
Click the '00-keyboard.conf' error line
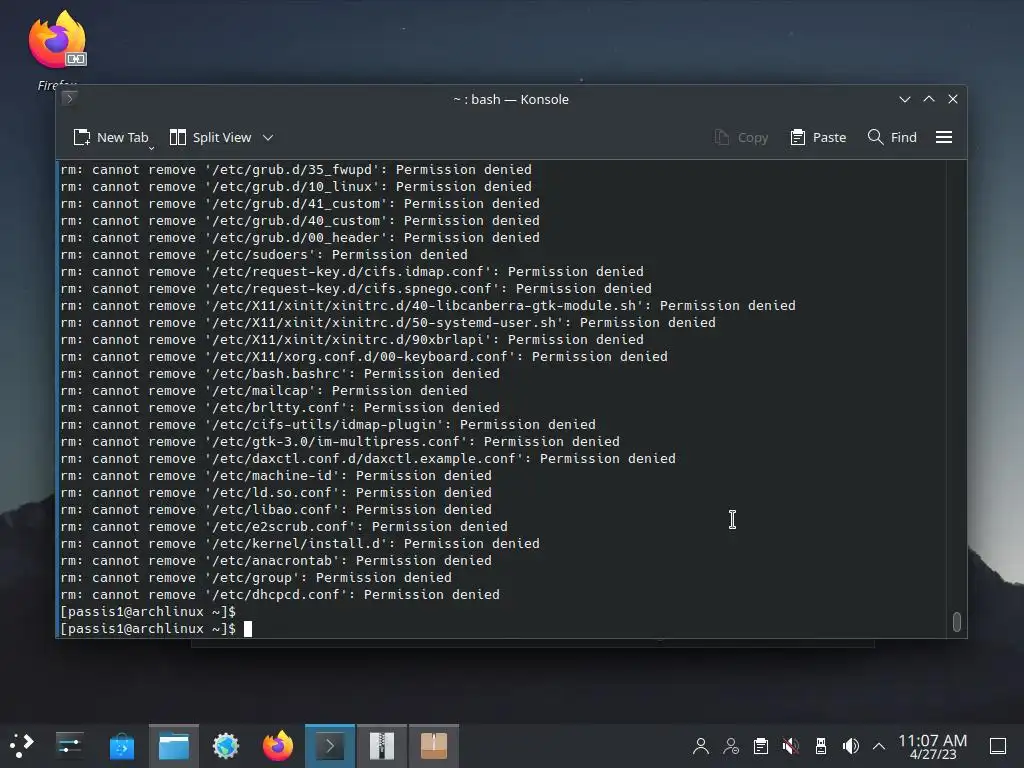364,357
